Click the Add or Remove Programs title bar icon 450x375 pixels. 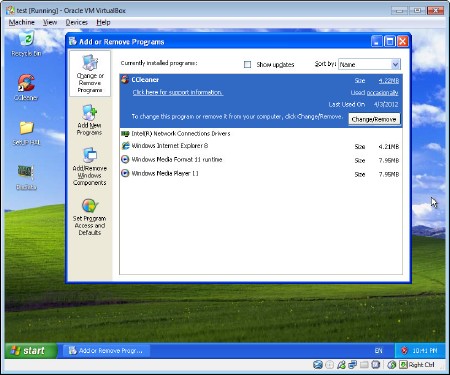73,41
